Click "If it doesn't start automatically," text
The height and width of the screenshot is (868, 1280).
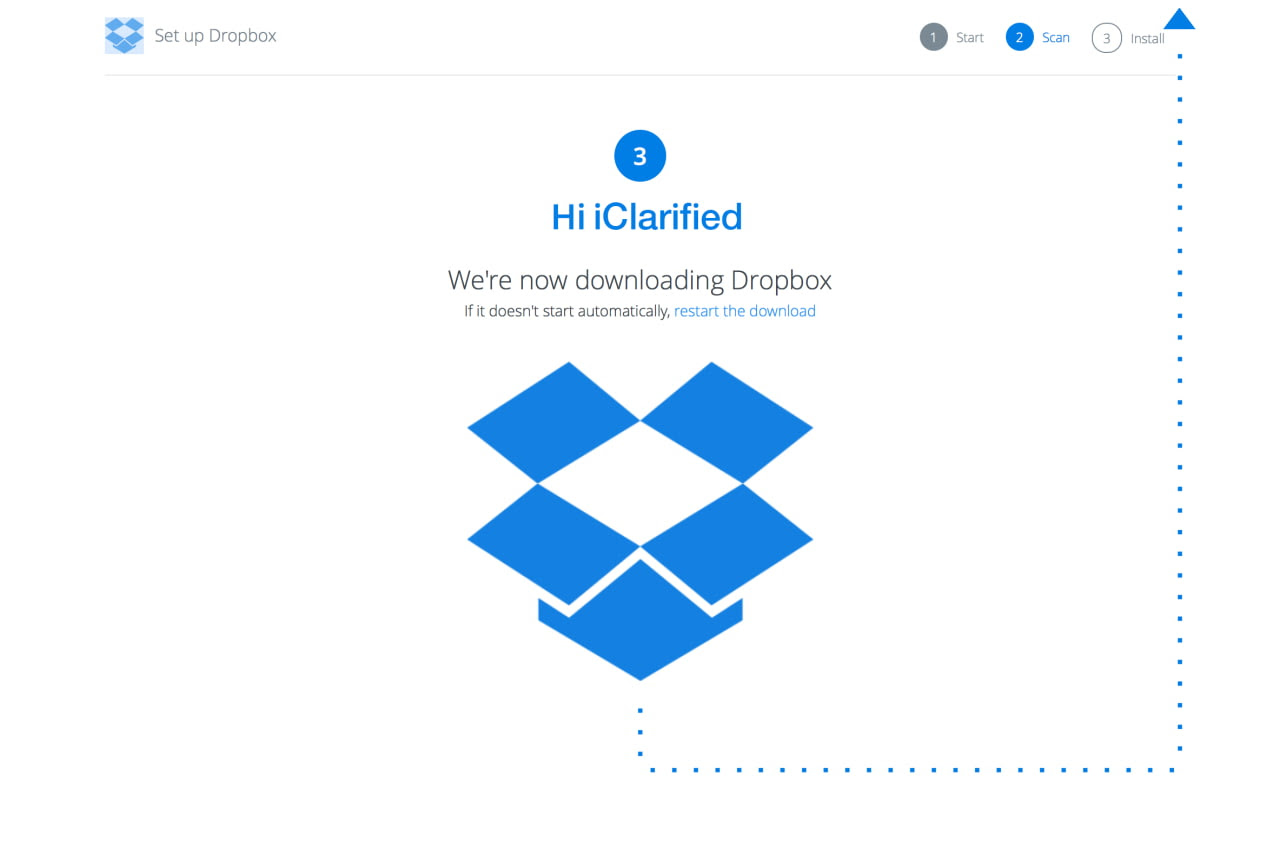click(567, 311)
